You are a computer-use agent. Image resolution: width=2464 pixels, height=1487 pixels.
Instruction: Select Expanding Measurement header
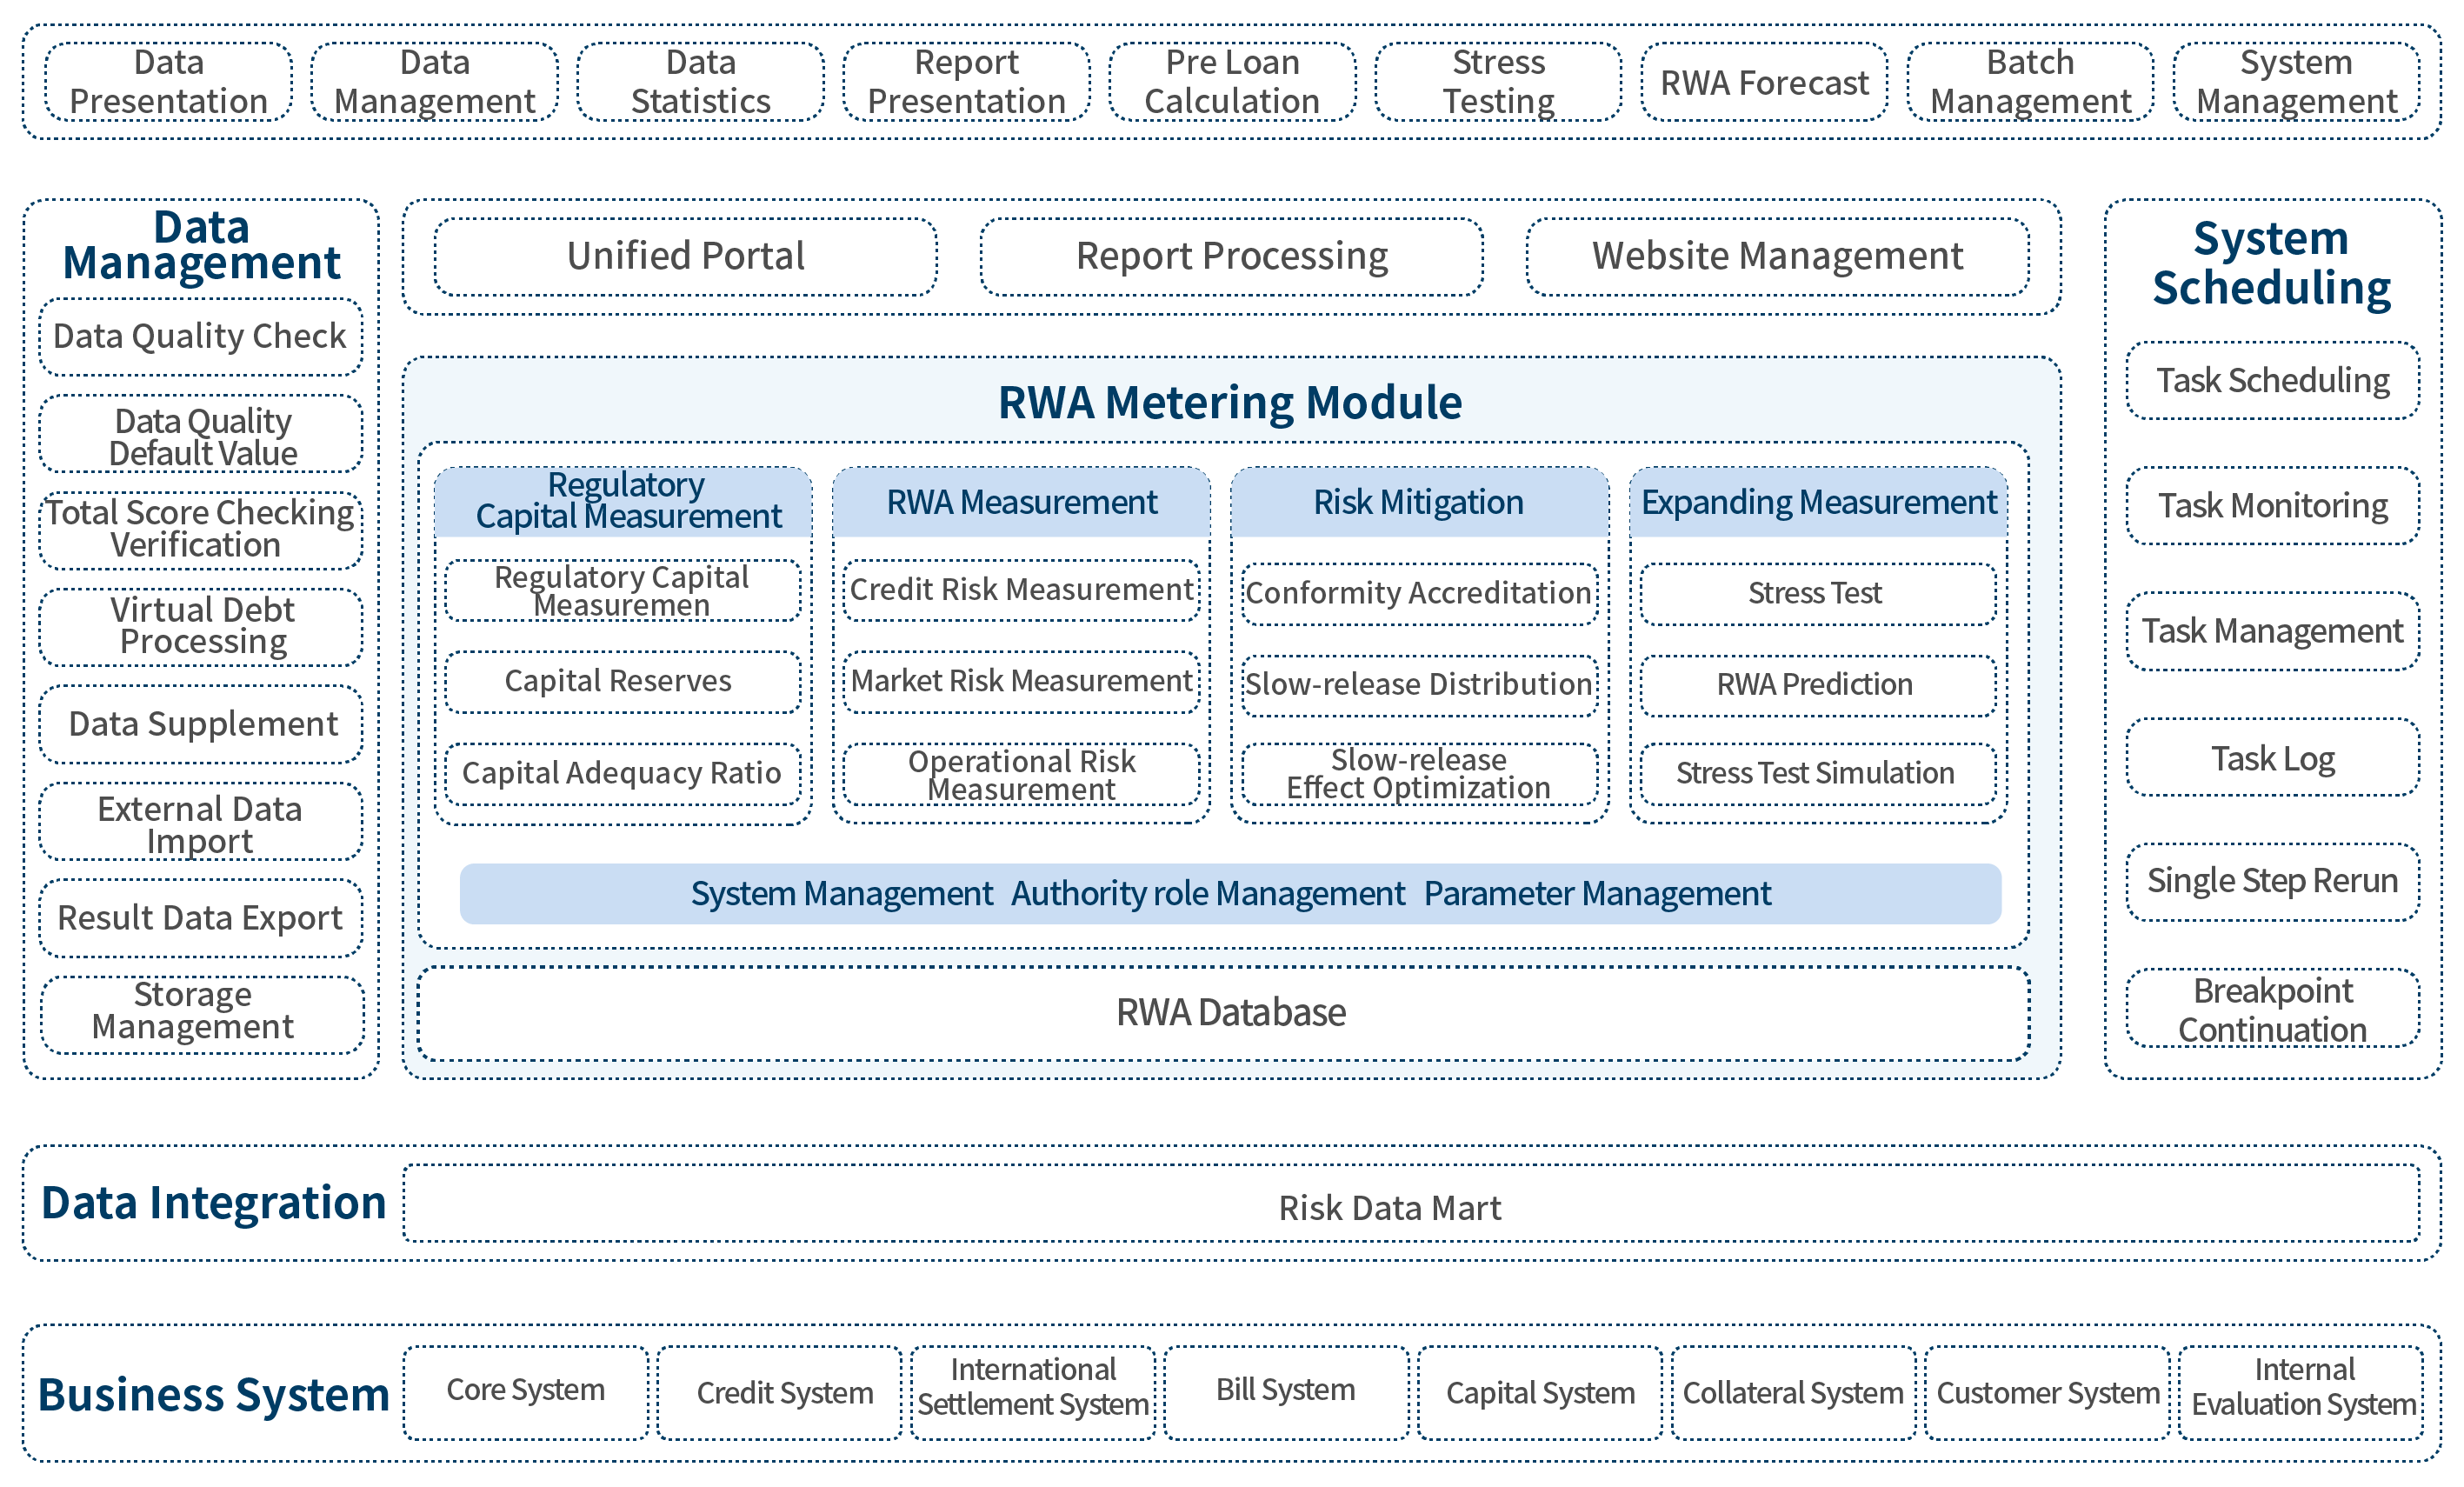1819,501
